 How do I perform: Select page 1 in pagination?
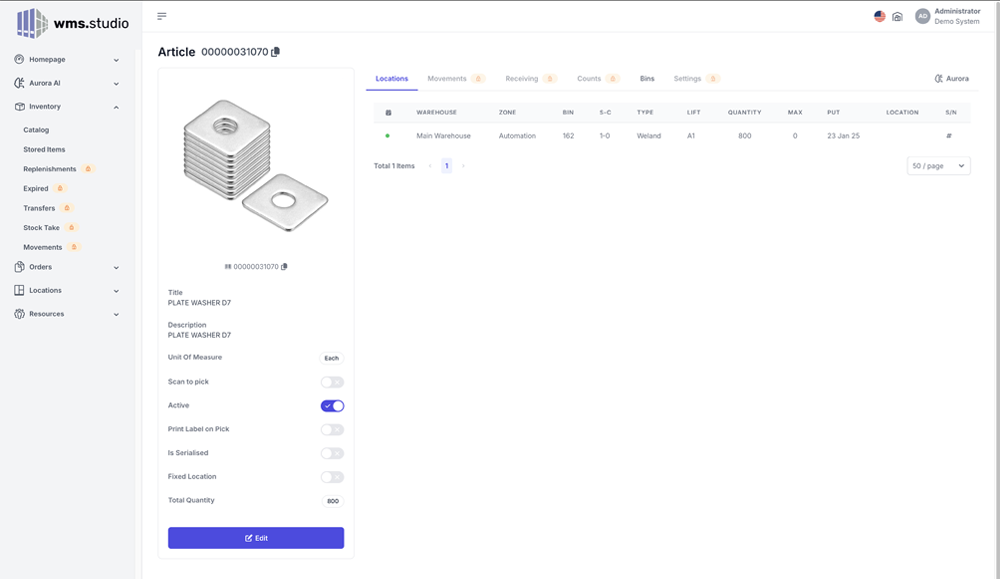[446, 166]
